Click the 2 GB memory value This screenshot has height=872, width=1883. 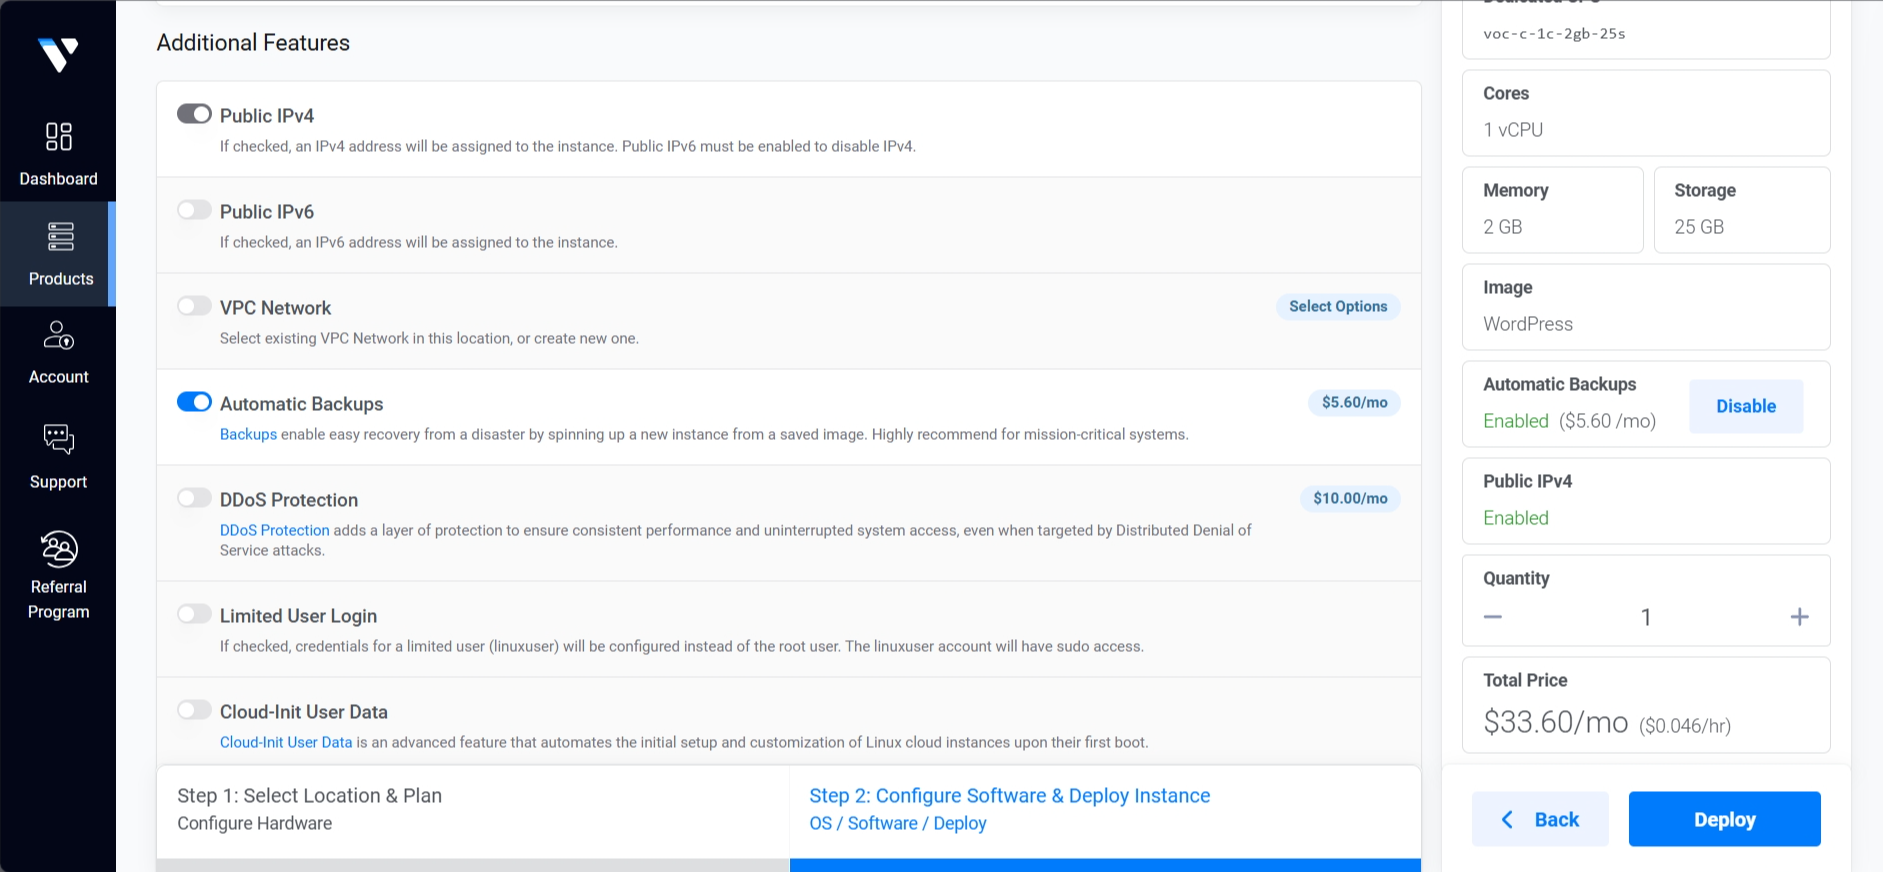(x=1502, y=227)
